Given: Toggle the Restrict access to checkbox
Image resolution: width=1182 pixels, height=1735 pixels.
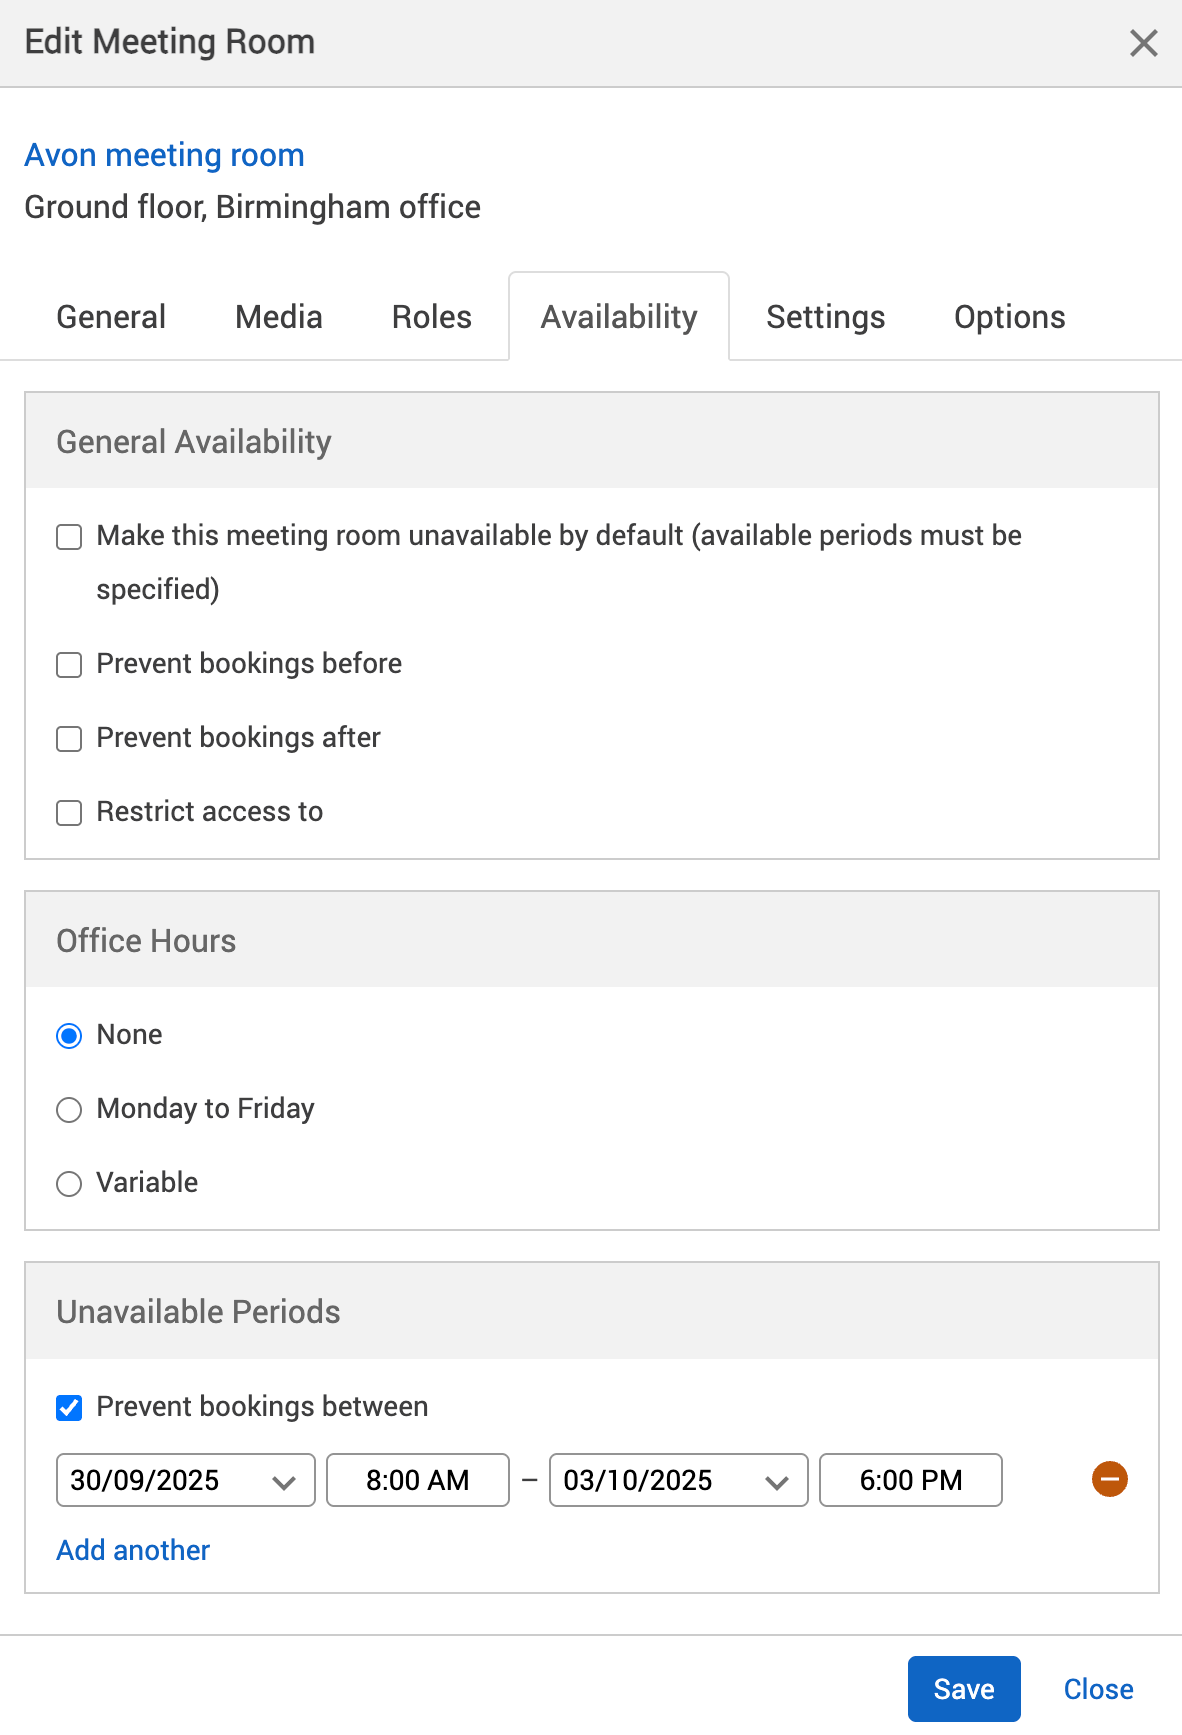Looking at the screenshot, I should pos(68,813).
